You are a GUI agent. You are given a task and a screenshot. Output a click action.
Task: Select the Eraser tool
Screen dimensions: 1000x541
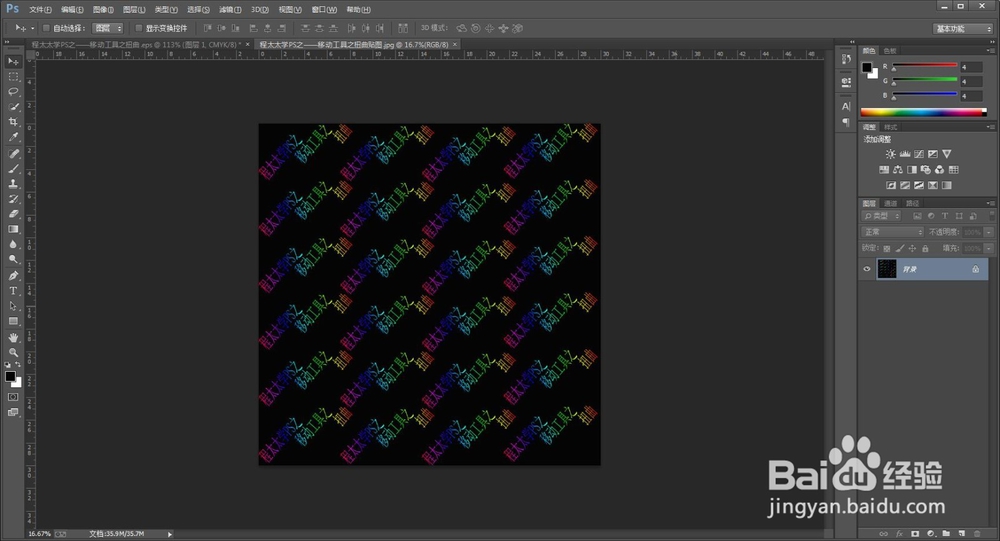tap(13, 214)
